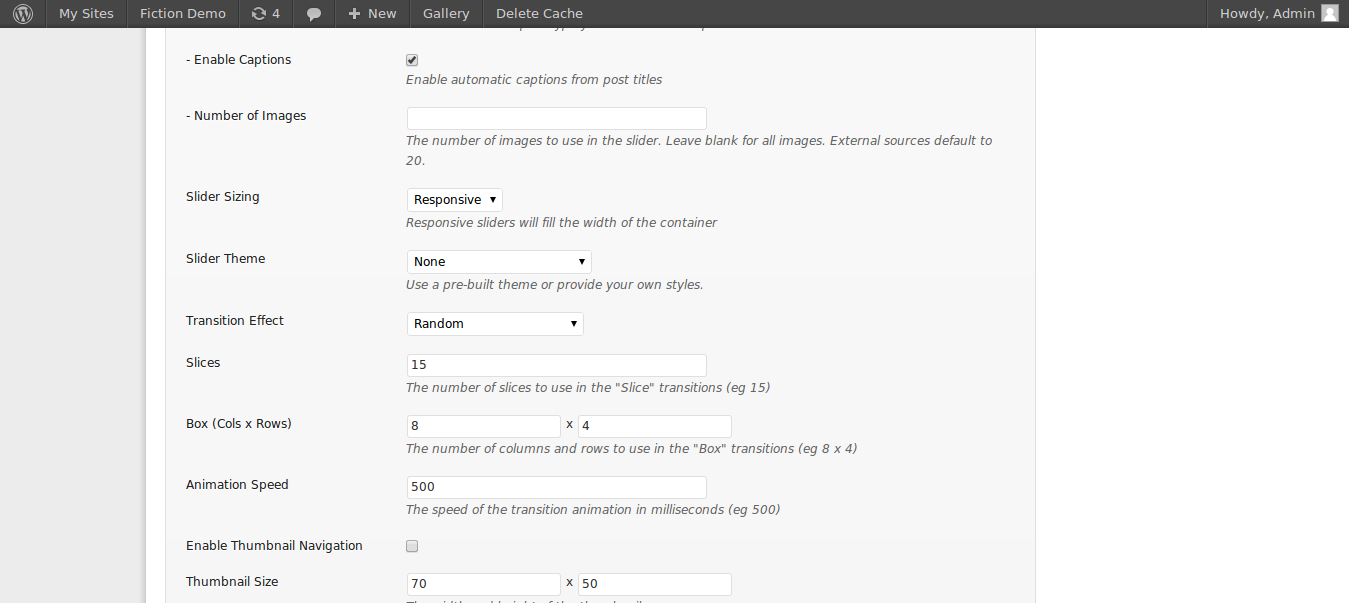This screenshot has width=1349, height=603.
Task: Click the WordPress logo icon
Action: click(23, 14)
